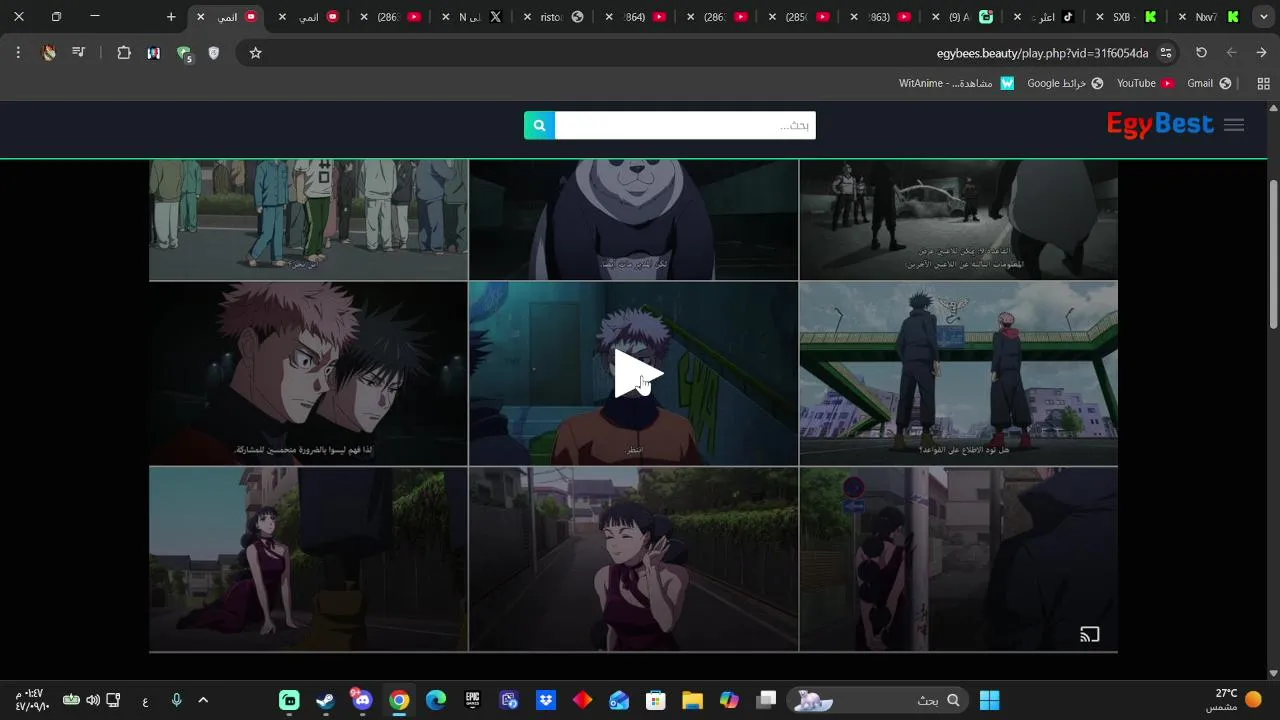Switch to the Nxv7 tab

(x=1206, y=17)
